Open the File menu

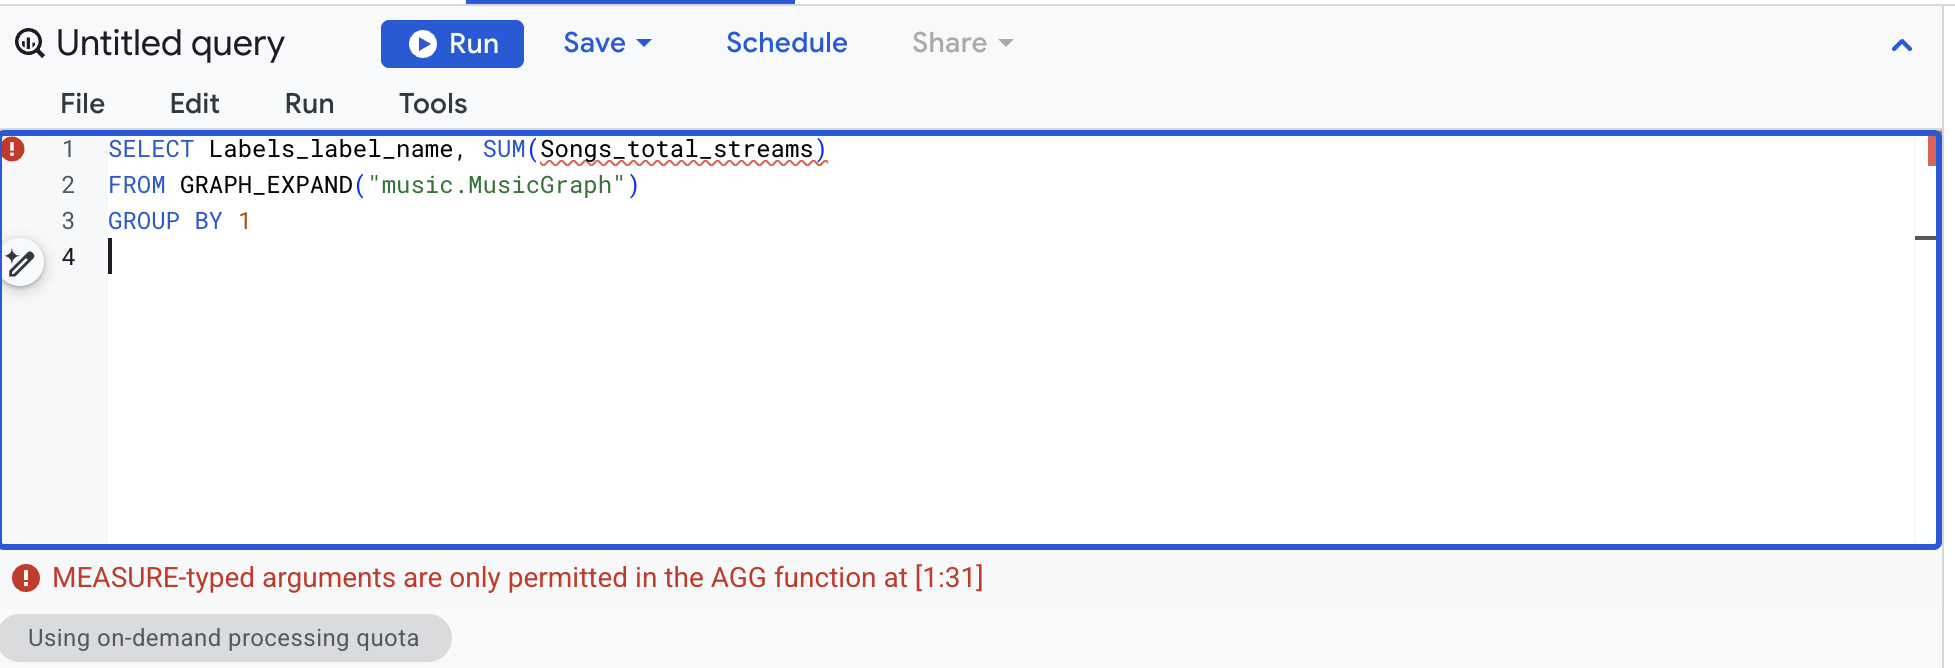pyautogui.click(x=82, y=104)
